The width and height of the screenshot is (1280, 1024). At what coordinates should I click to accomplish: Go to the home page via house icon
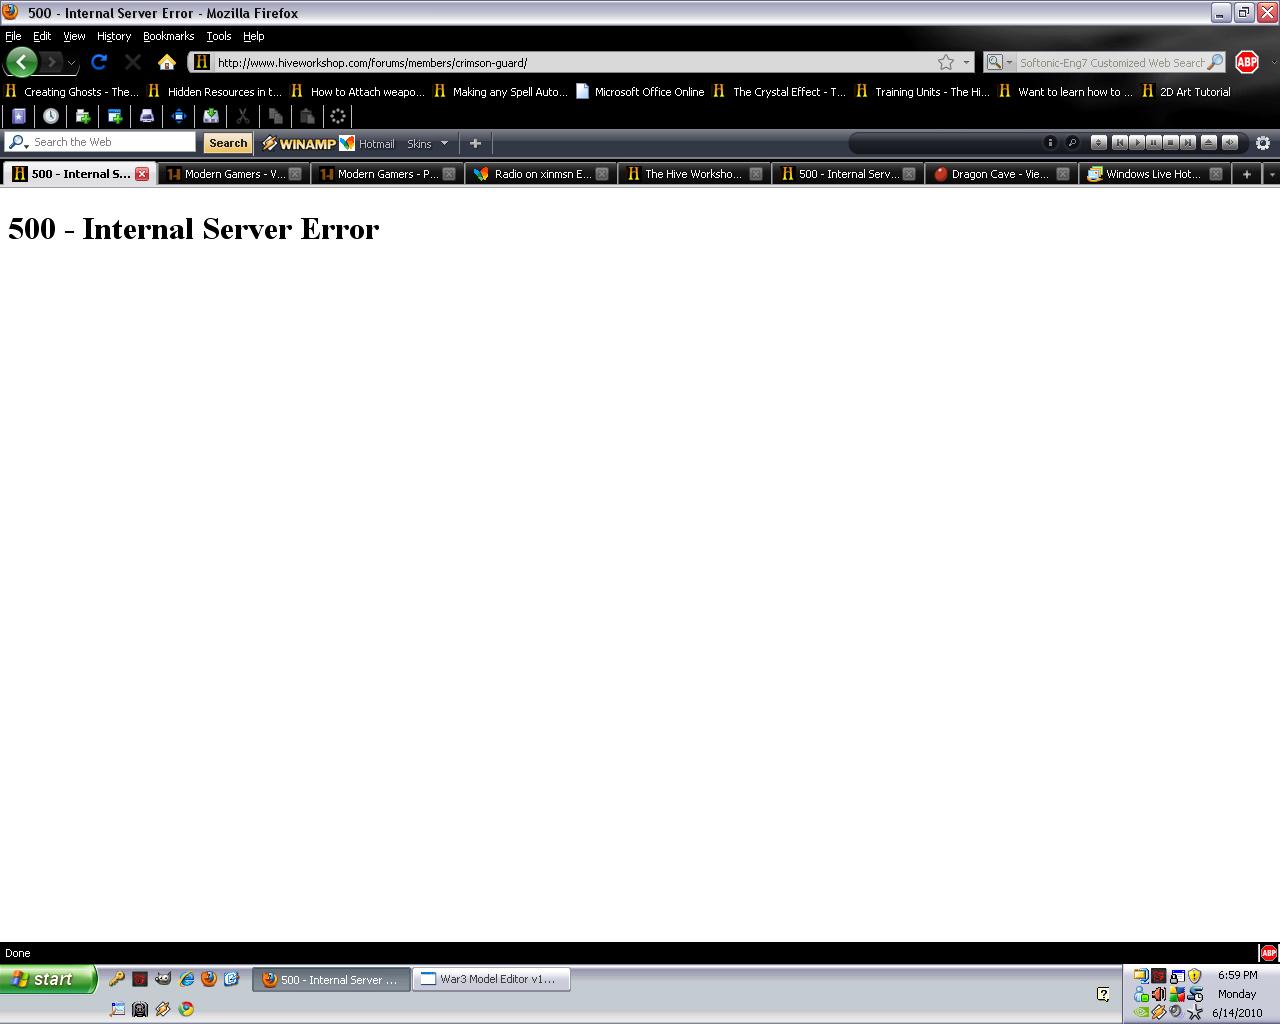pos(166,62)
